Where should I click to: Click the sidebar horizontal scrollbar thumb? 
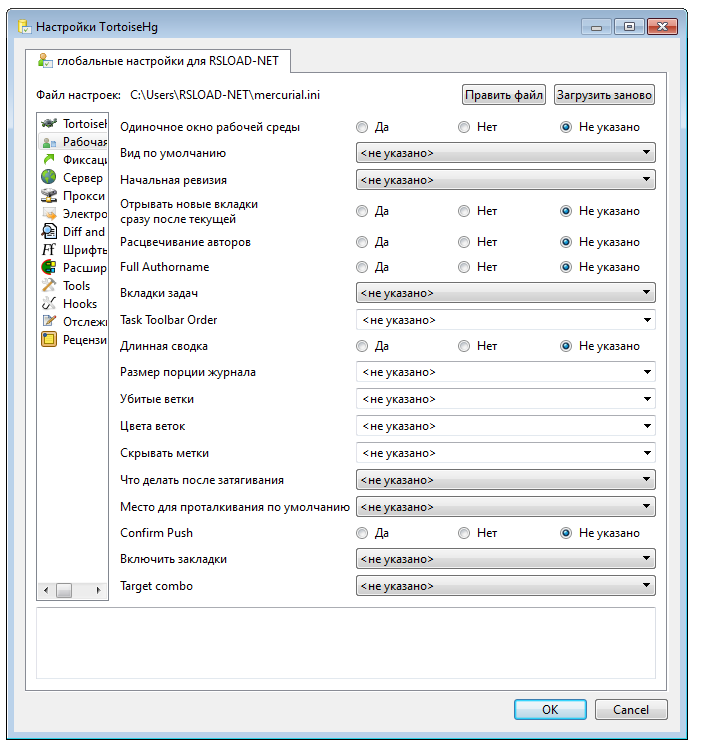tap(64, 590)
